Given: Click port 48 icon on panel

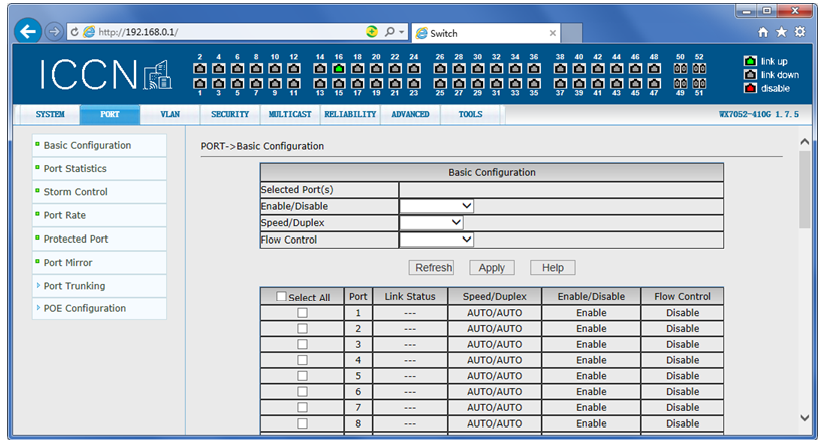Looking at the screenshot, I should pos(654,68).
